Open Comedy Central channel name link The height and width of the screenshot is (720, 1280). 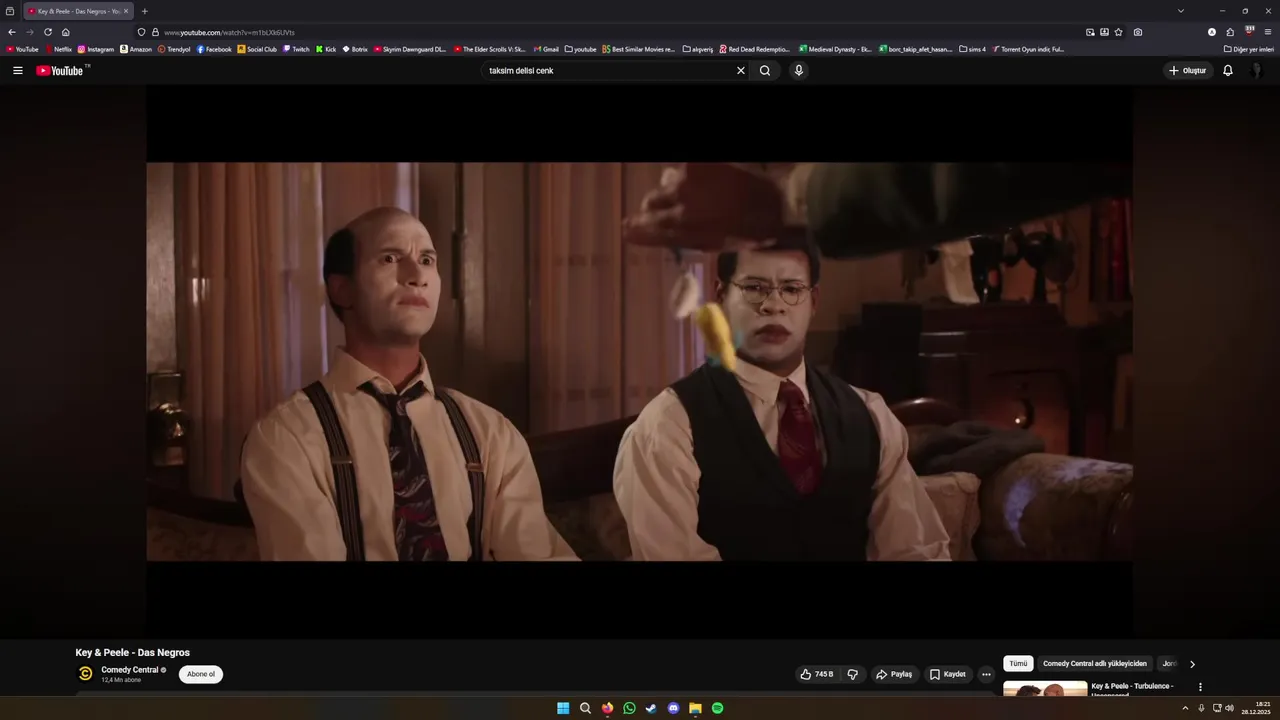[130, 670]
